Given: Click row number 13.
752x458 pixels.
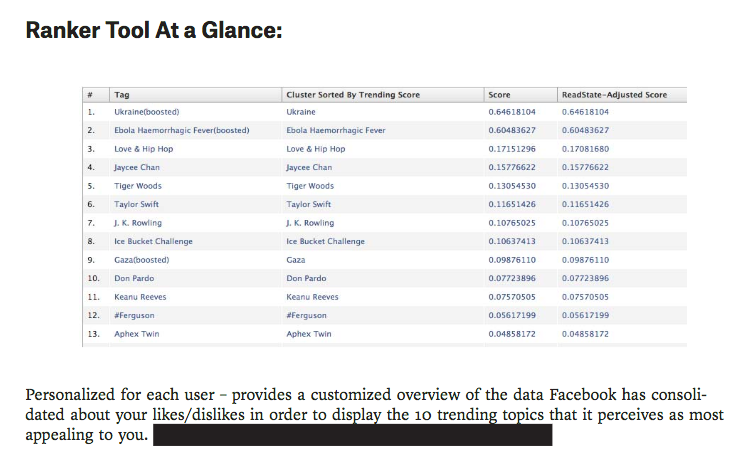Looking at the screenshot, I should click(x=94, y=334).
